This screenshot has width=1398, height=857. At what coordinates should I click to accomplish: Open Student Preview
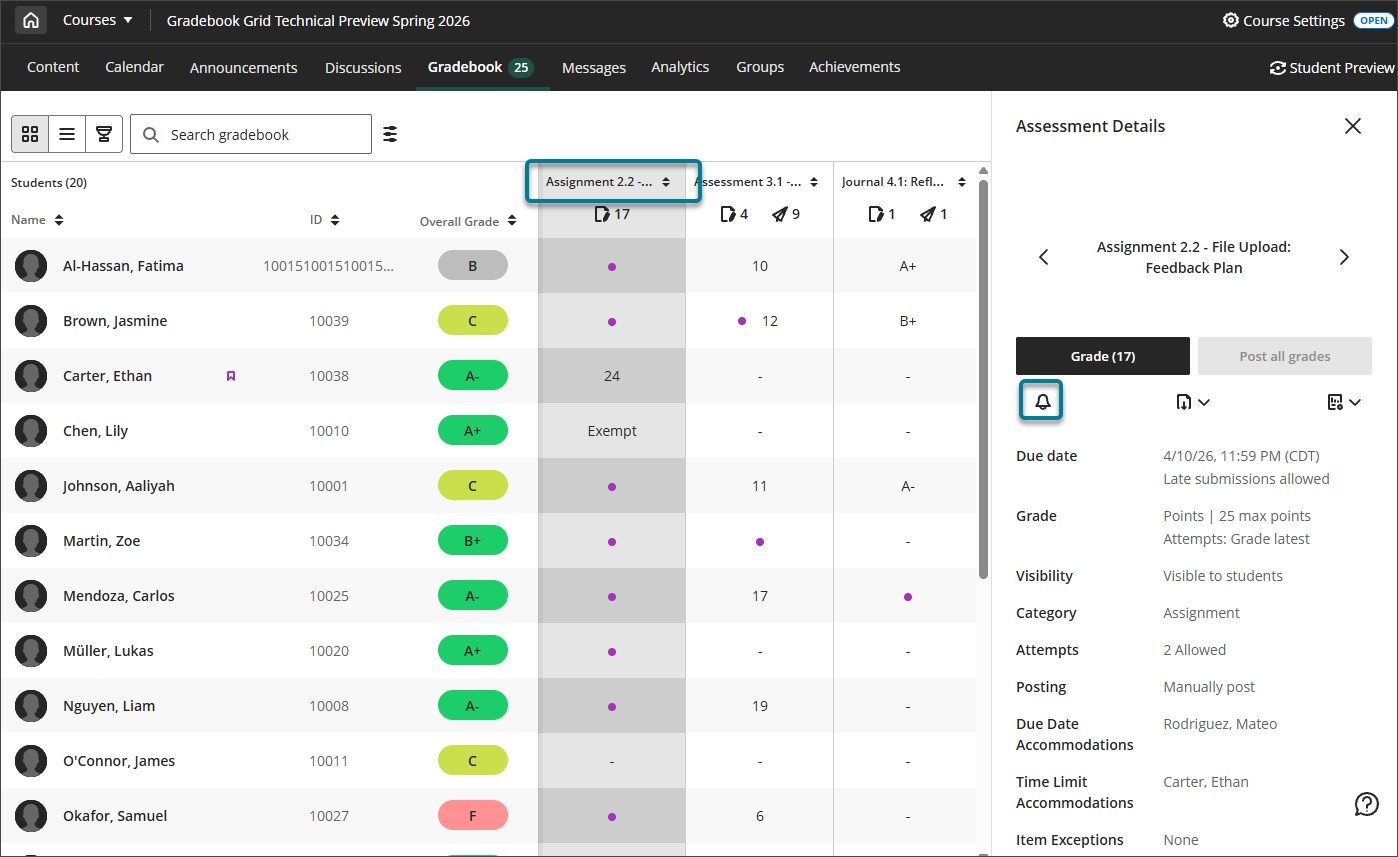click(1331, 68)
